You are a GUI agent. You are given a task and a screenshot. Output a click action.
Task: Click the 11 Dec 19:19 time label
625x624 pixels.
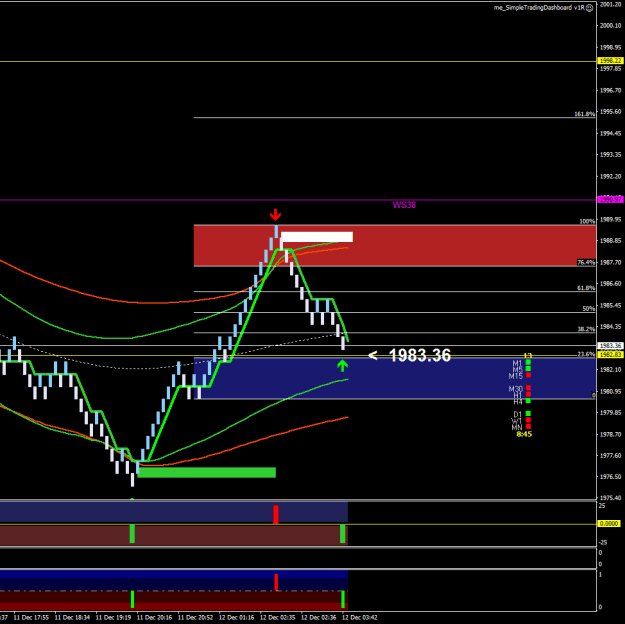[113, 618]
